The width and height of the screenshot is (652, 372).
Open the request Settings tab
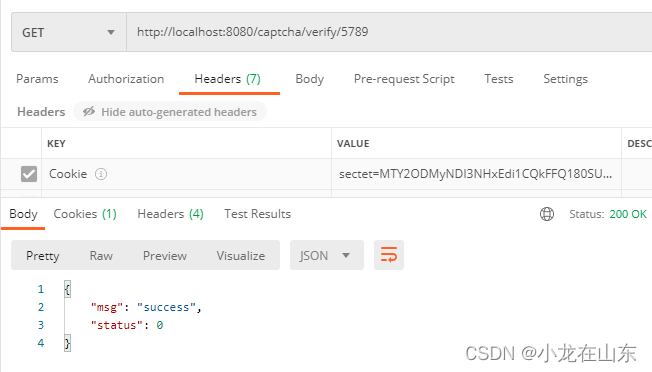(x=566, y=79)
